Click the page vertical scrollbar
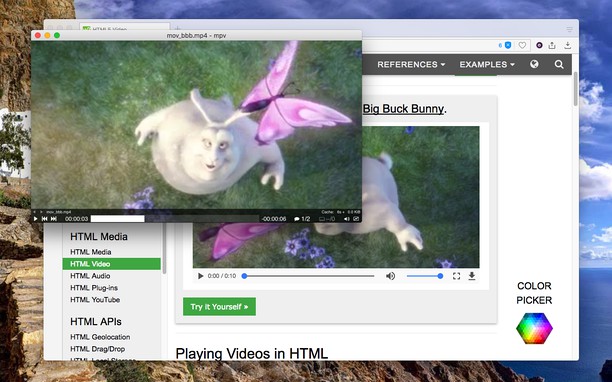 tap(575, 89)
